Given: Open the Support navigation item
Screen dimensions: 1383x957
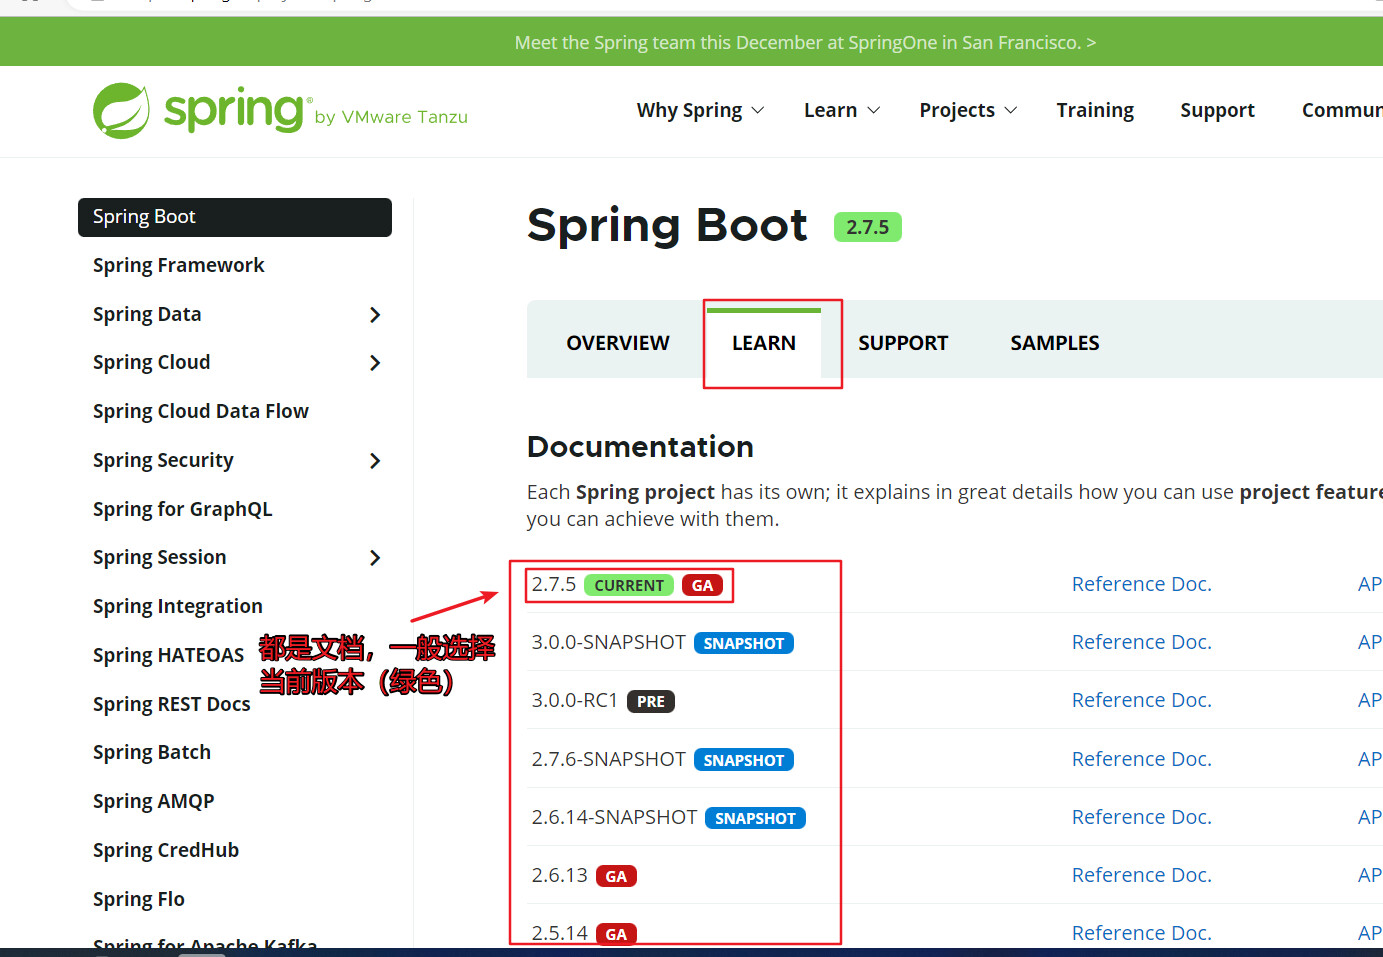Looking at the screenshot, I should [1217, 110].
